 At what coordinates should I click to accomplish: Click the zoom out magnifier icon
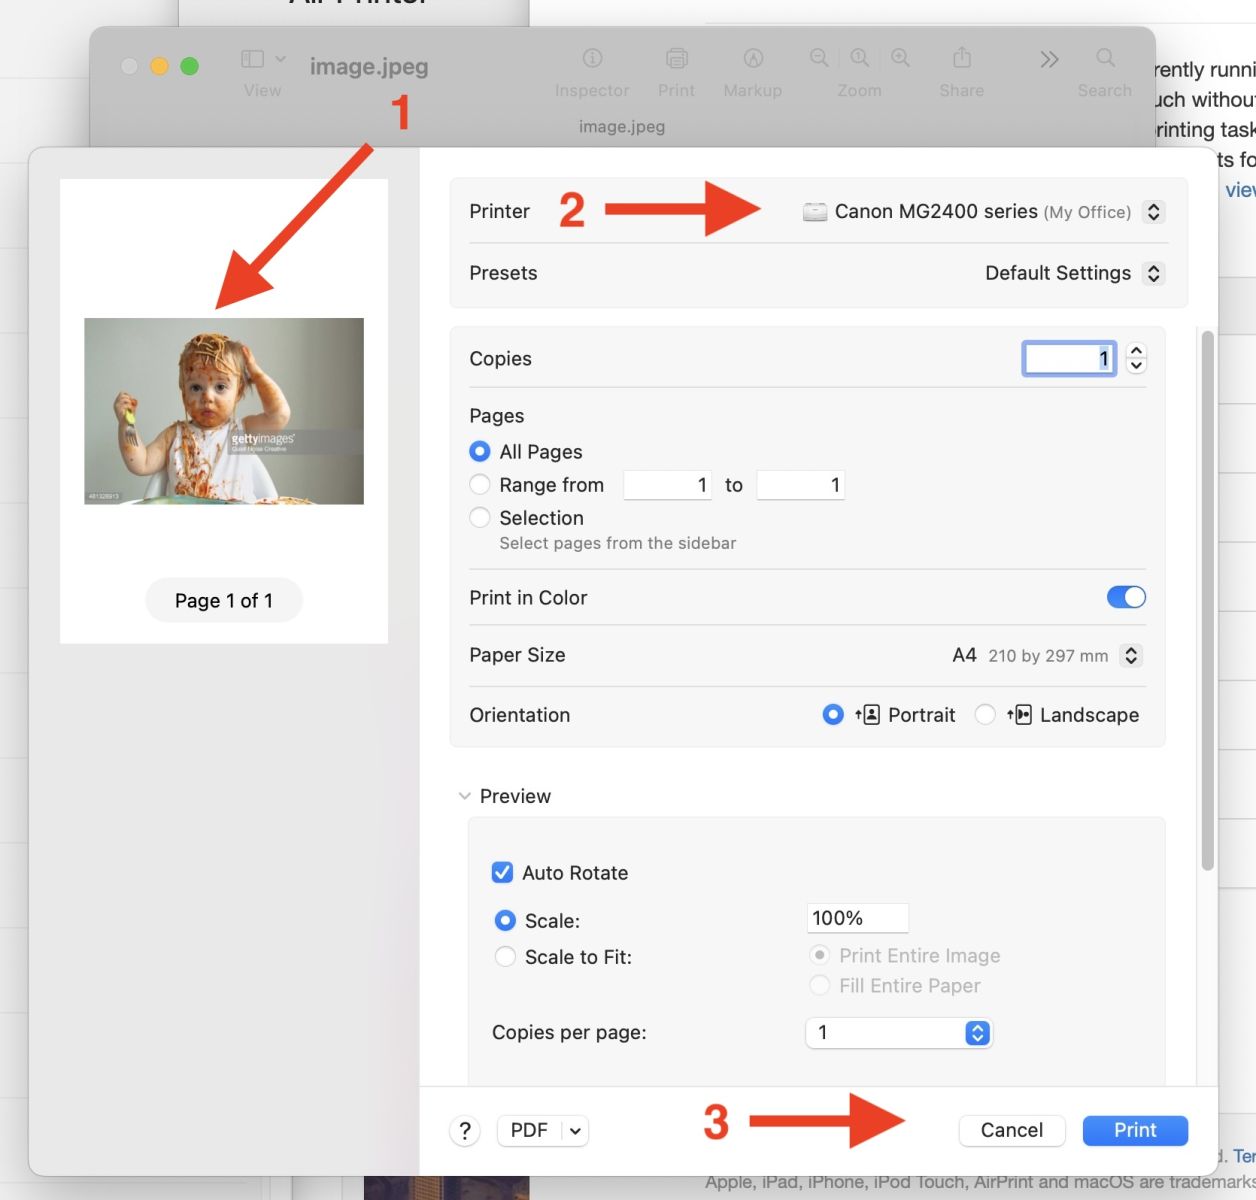[819, 58]
